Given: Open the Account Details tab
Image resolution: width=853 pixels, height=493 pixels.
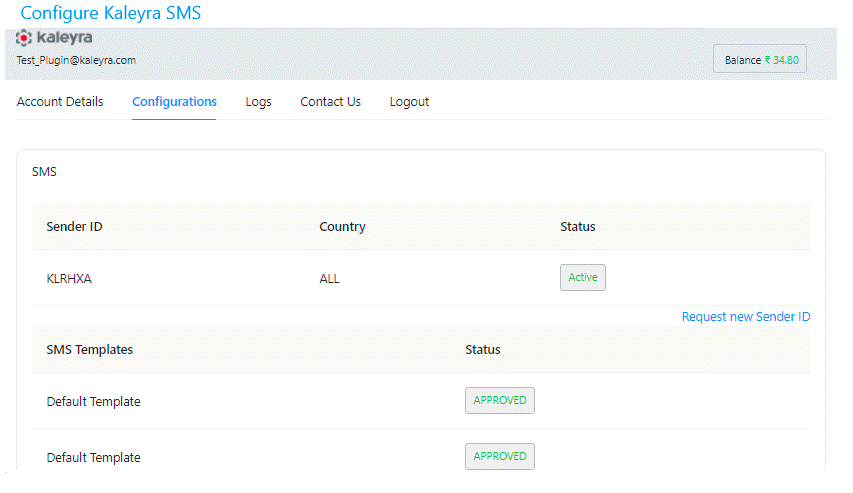Looking at the screenshot, I should [60, 102].
